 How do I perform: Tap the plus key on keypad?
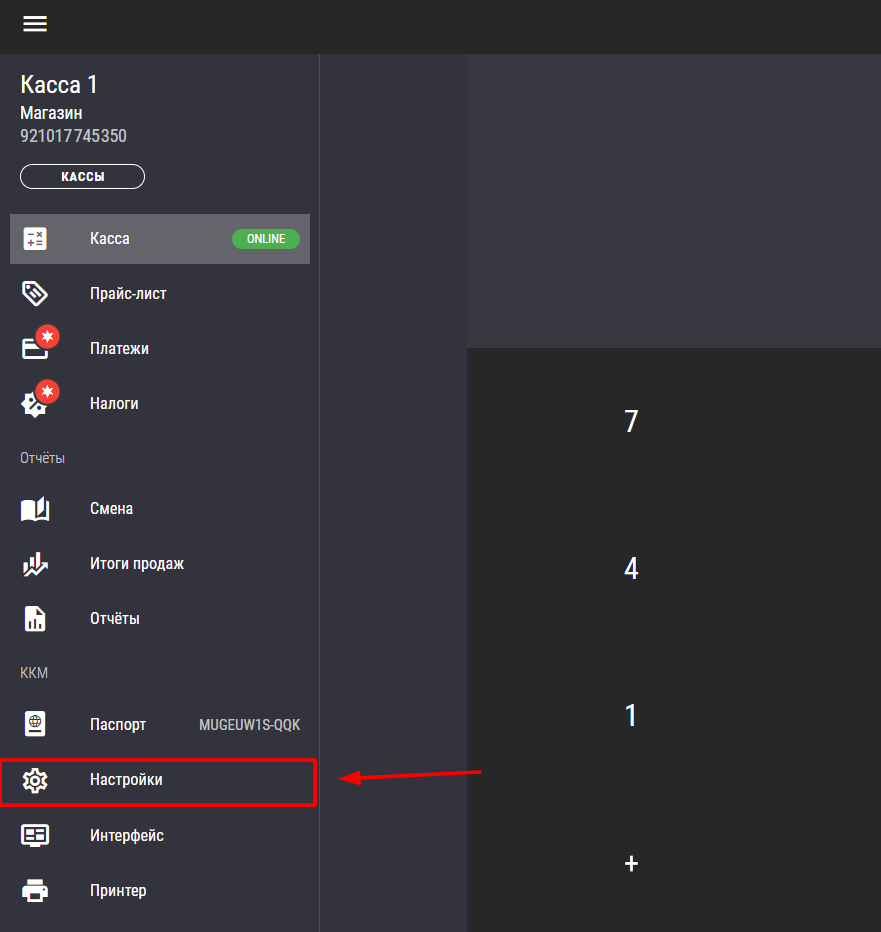pyautogui.click(x=631, y=863)
